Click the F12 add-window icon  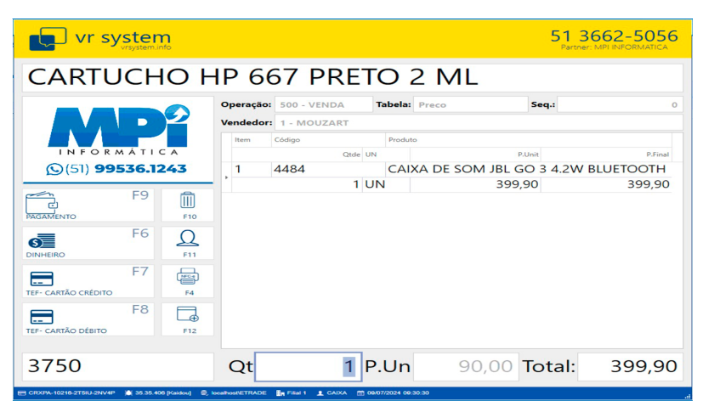coord(188,319)
